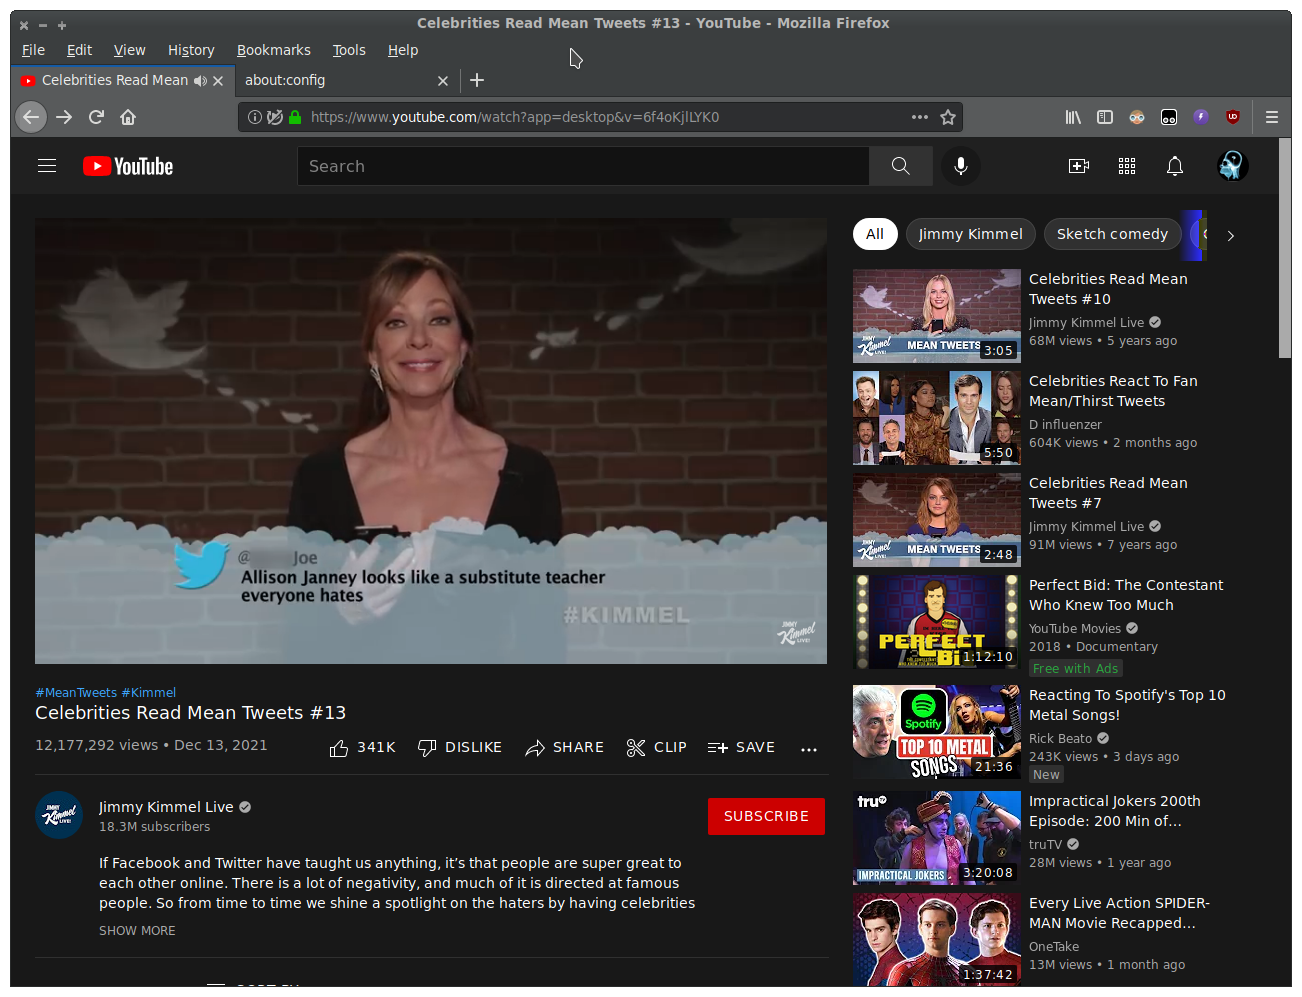
Task: Go back with Firefox back arrow
Action: [31, 117]
